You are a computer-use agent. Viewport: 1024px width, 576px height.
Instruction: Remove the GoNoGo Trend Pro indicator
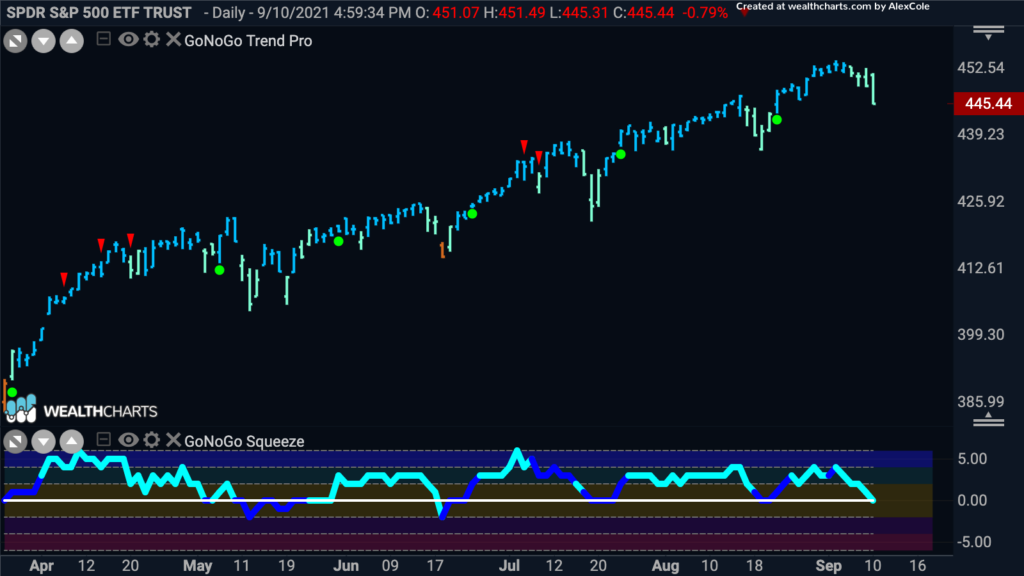click(173, 40)
